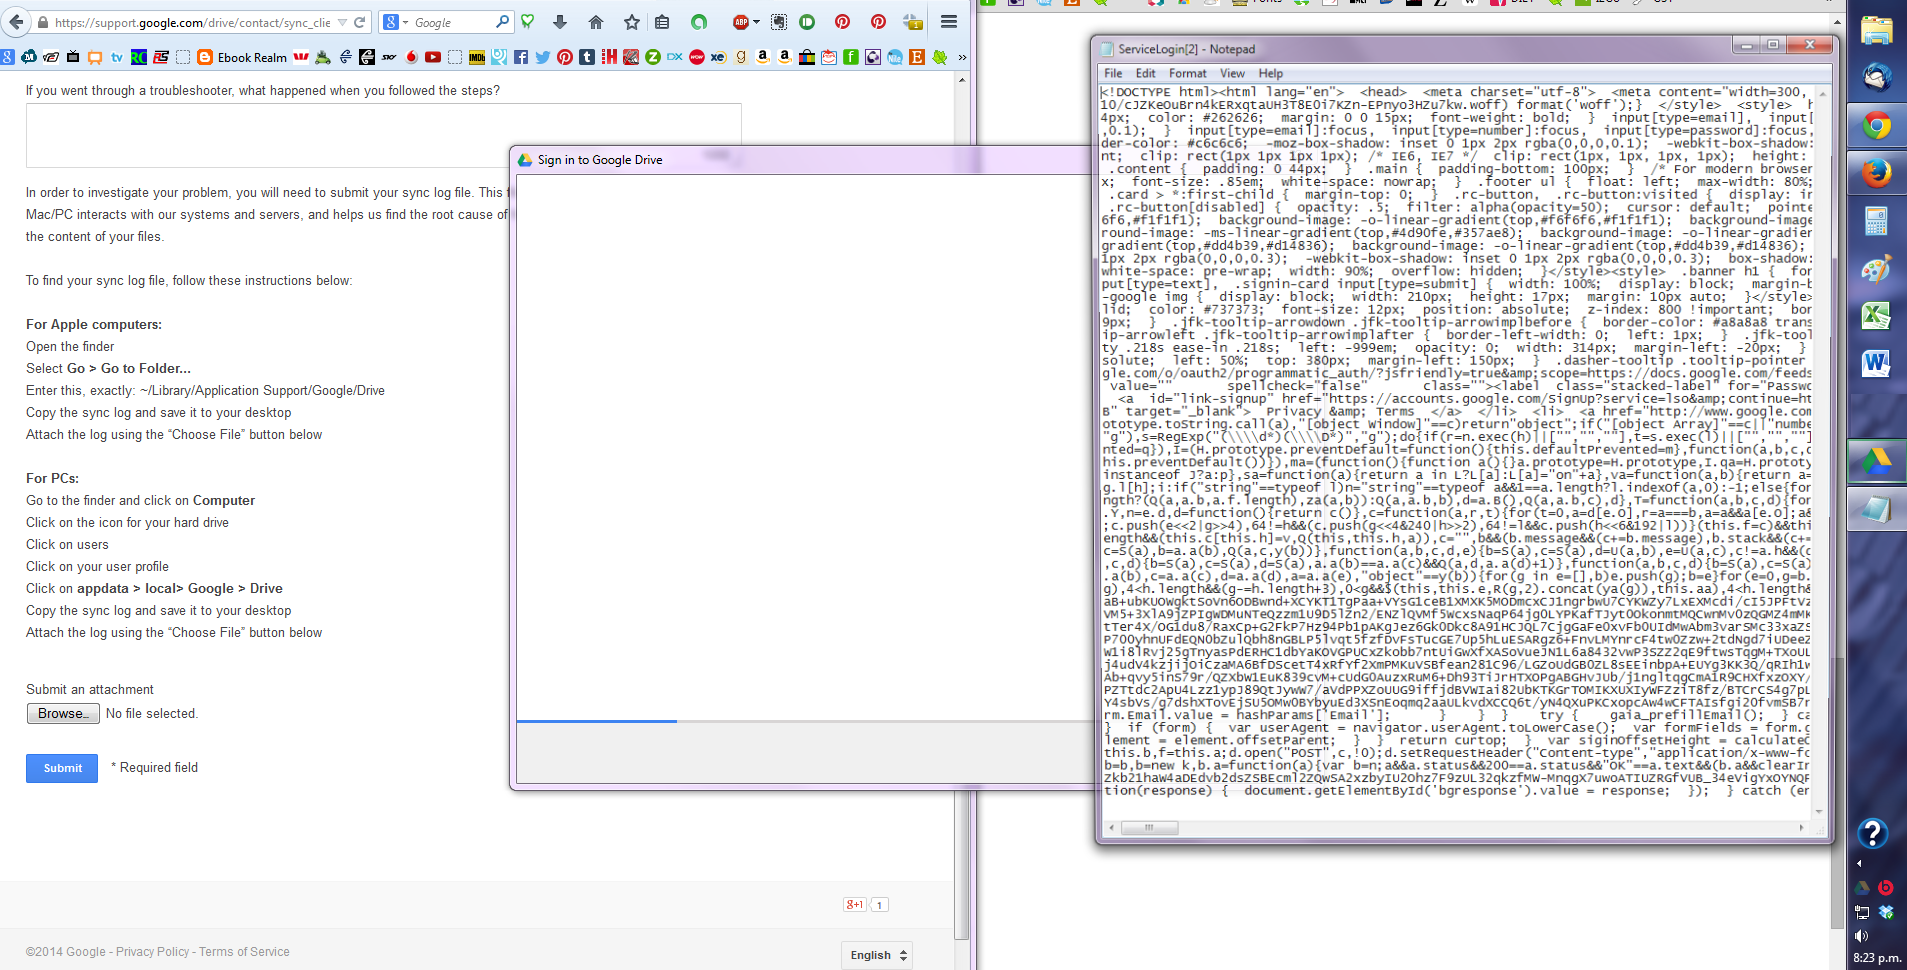Reload the page using refresh icon
The height and width of the screenshot is (970, 1907).
point(360,22)
